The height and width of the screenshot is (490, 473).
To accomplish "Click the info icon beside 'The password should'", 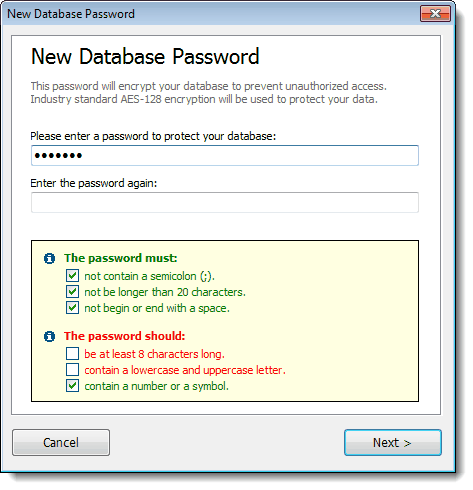I will (x=49, y=336).
